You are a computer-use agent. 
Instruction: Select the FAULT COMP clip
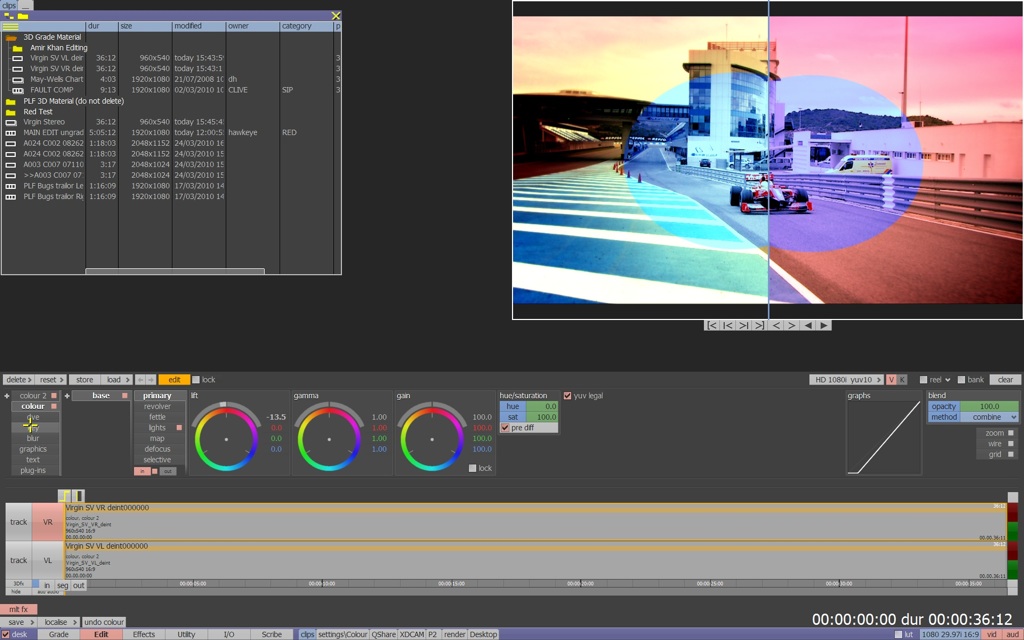tap(52, 90)
